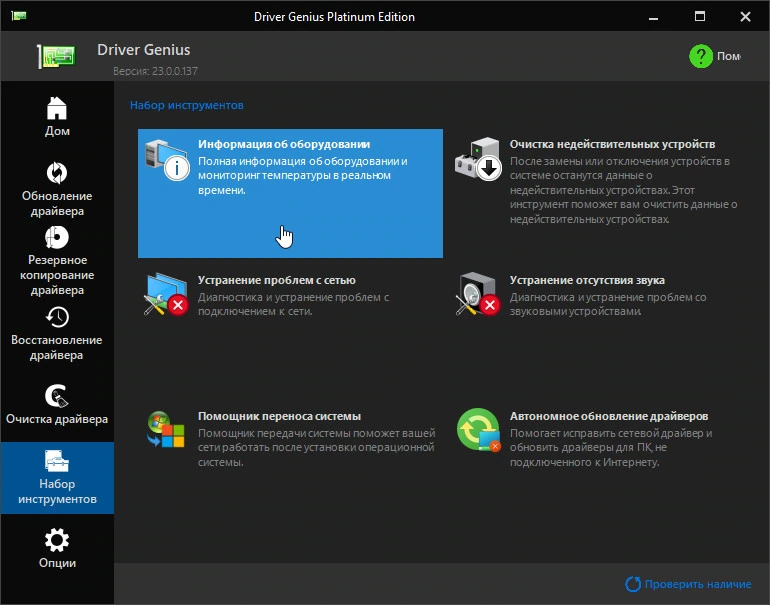Click the Driver Genius header title

[143, 50]
